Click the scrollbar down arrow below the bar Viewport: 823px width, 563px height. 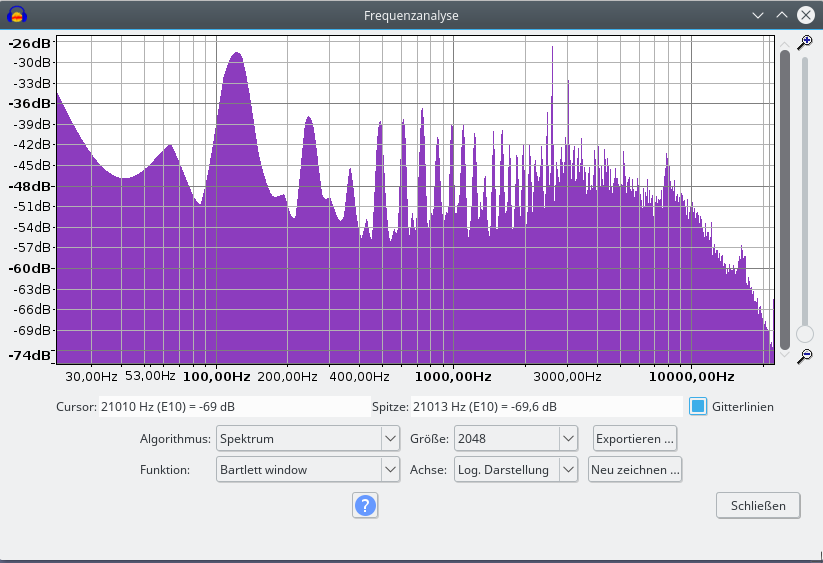pos(785,355)
